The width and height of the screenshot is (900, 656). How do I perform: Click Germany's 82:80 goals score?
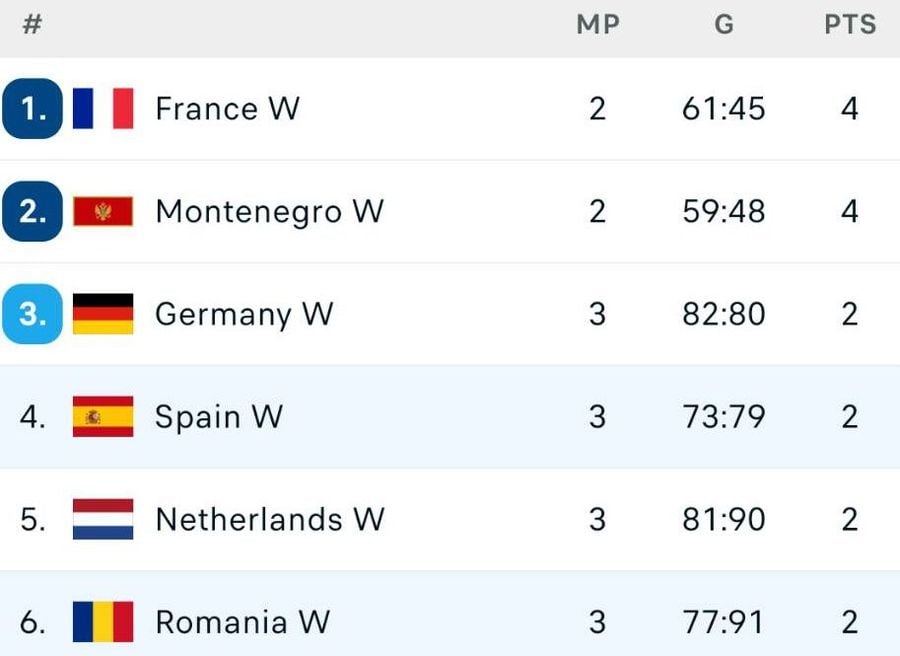point(724,314)
